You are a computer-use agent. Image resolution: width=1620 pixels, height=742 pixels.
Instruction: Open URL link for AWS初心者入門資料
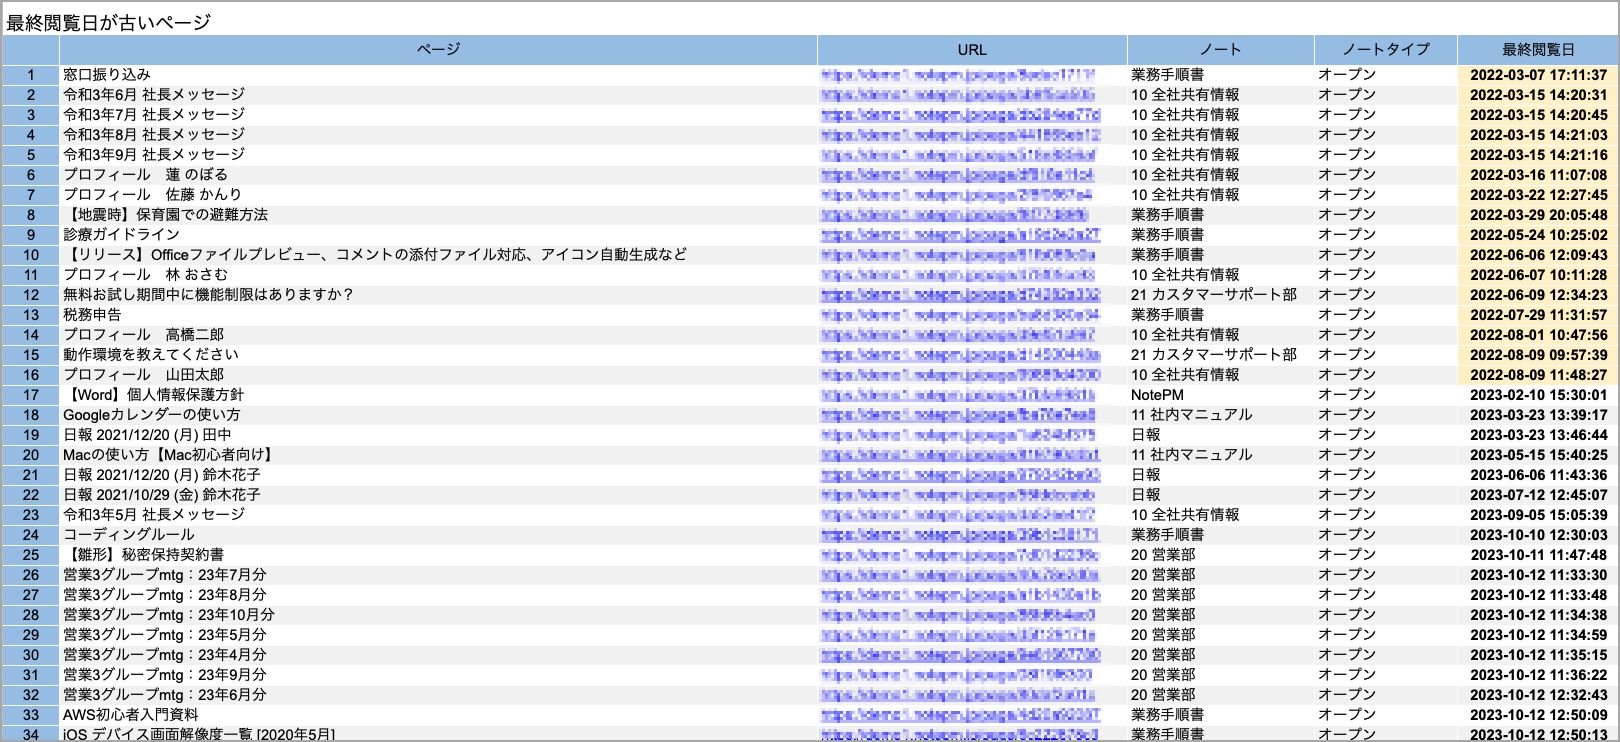(x=960, y=715)
